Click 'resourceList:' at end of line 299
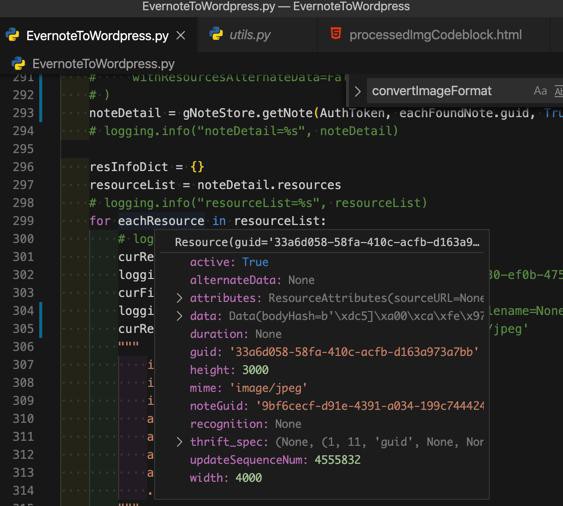The width and height of the screenshot is (563, 506). point(280,220)
